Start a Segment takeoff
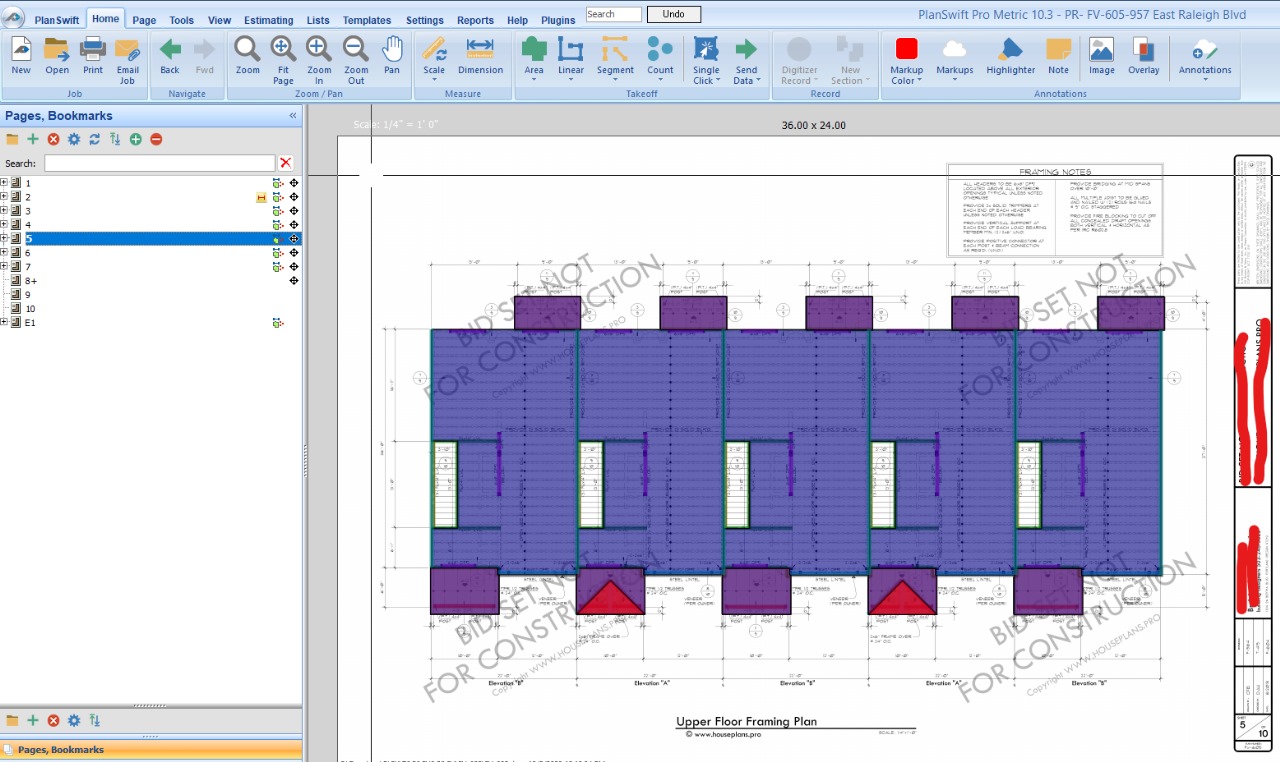1280x762 pixels. pos(615,49)
